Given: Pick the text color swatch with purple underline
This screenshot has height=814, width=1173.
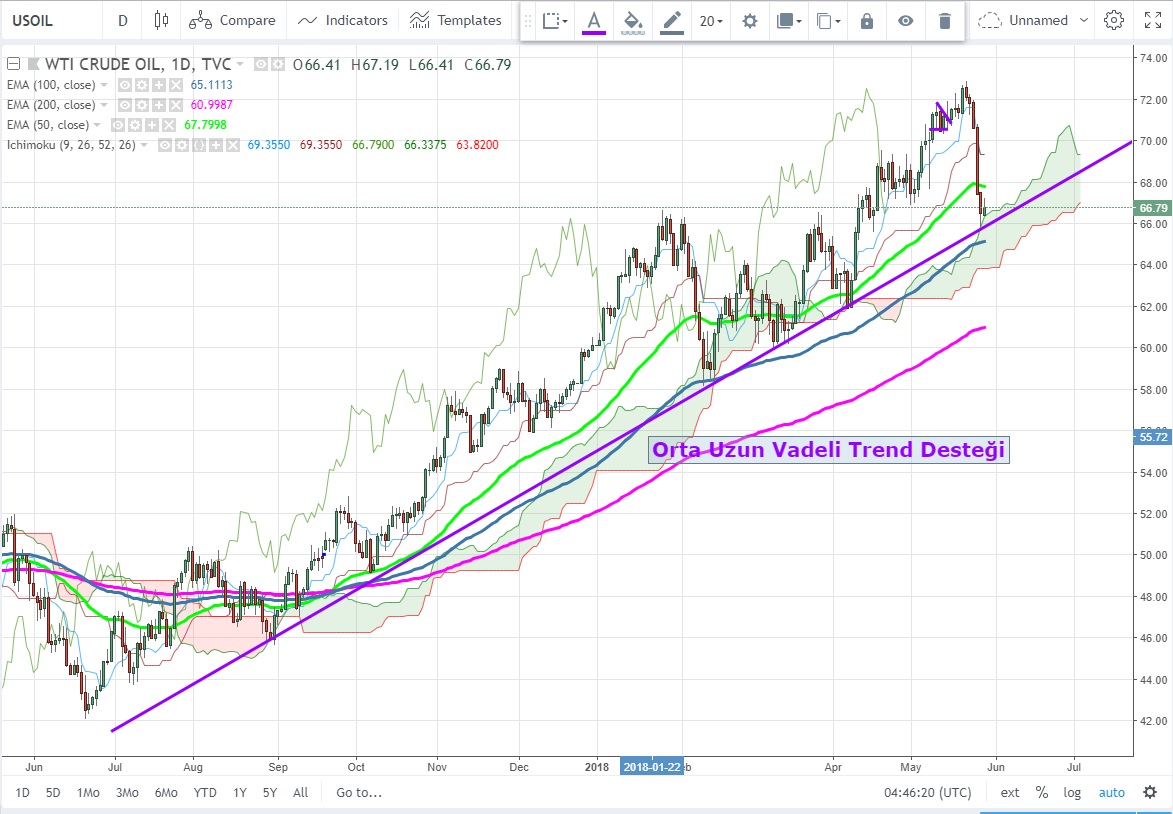Looking at the screenshot, I should 594,21.
